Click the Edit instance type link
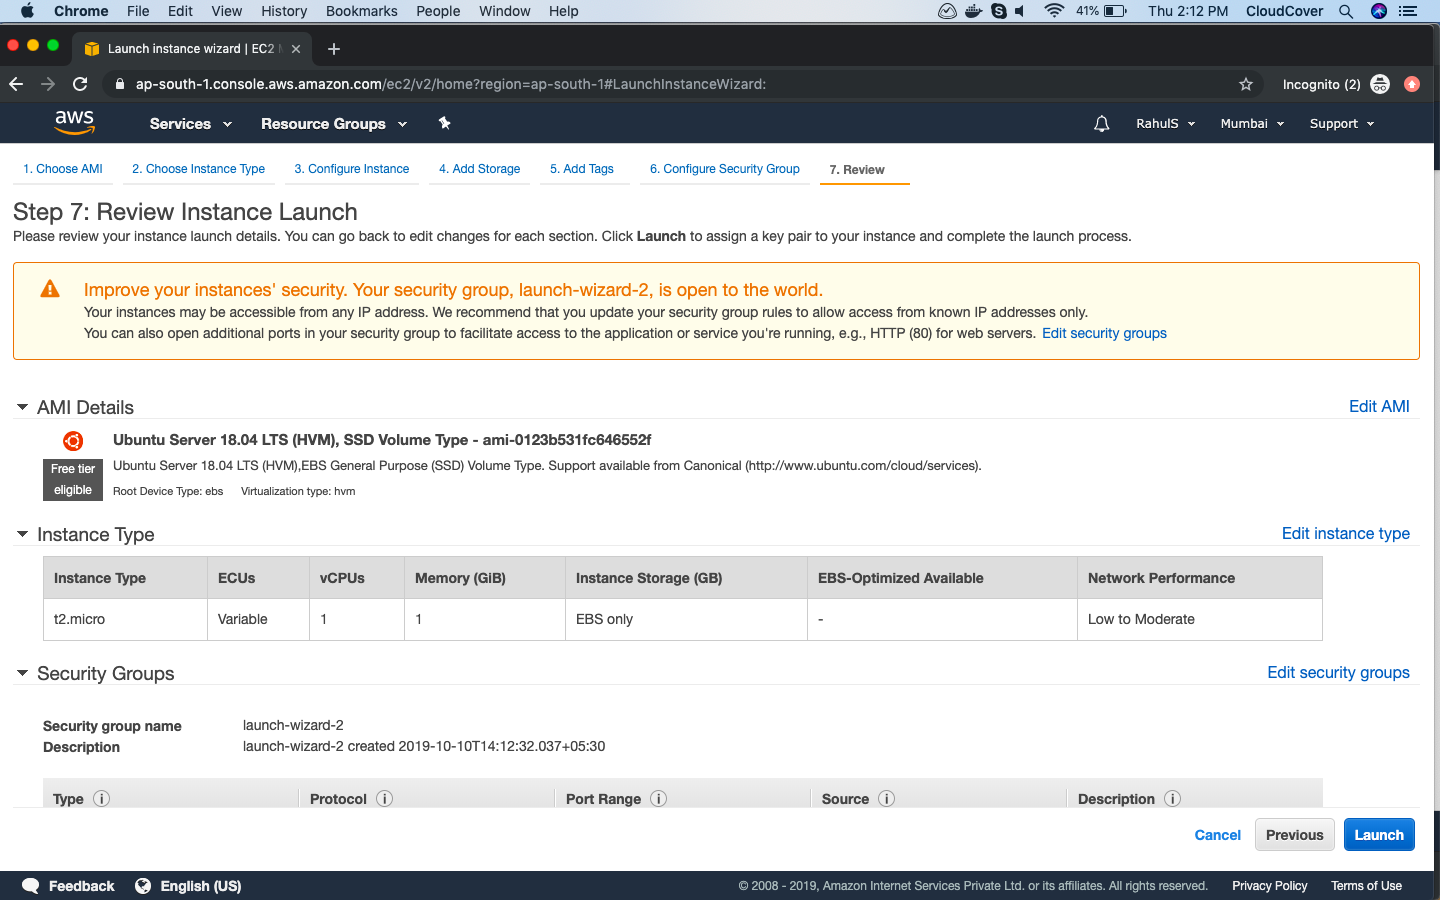1440x900 pixels. click(x=1345, y=533)
